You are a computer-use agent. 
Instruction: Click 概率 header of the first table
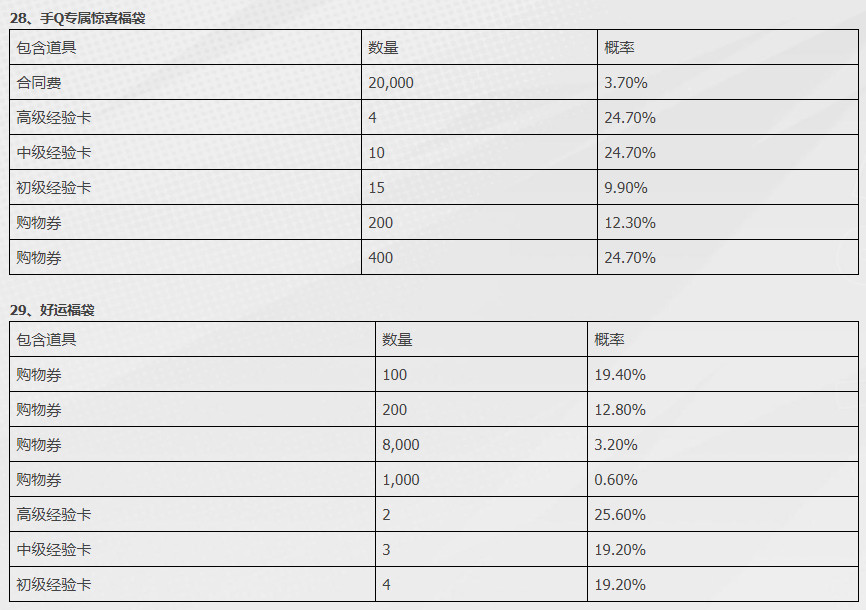(619, 48)
